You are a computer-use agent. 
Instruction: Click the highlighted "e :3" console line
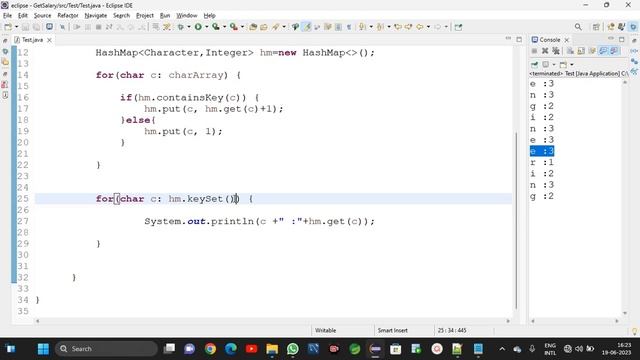(542, 151)
